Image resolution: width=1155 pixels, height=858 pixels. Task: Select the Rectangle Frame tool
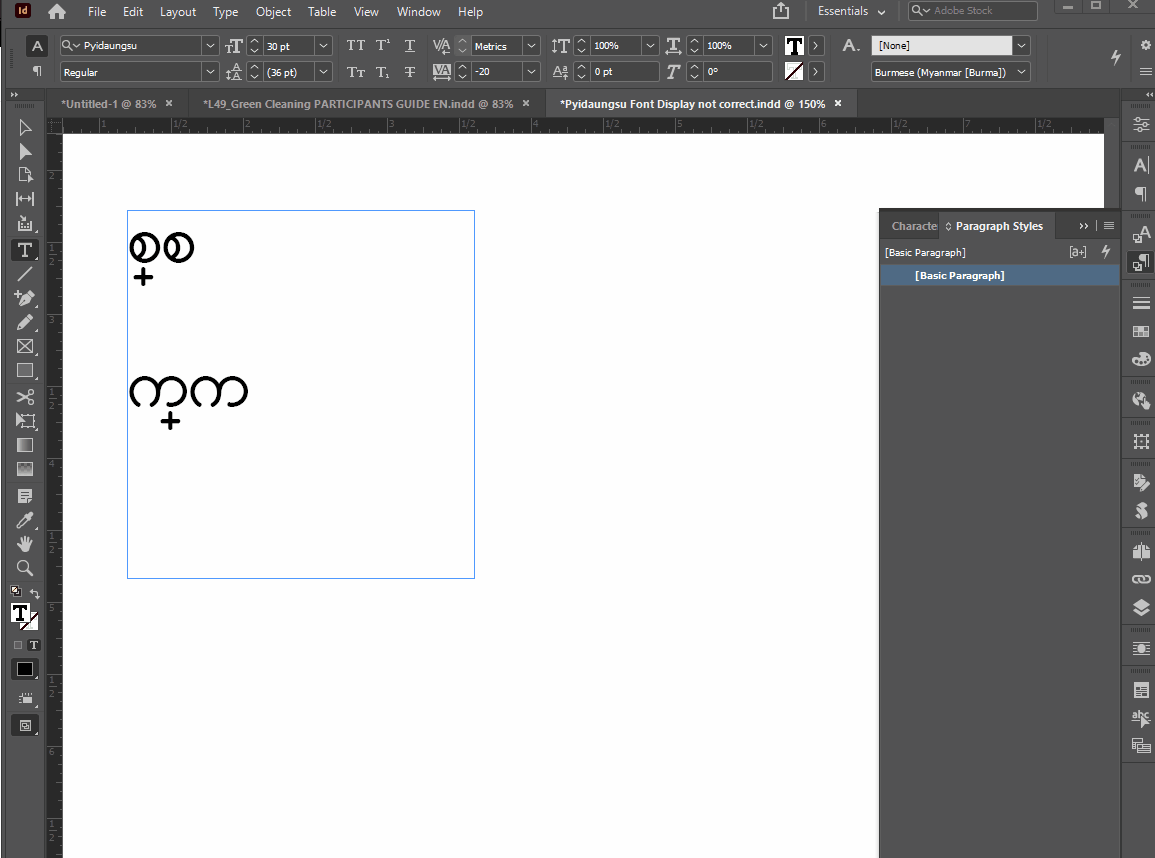point(24,346)
